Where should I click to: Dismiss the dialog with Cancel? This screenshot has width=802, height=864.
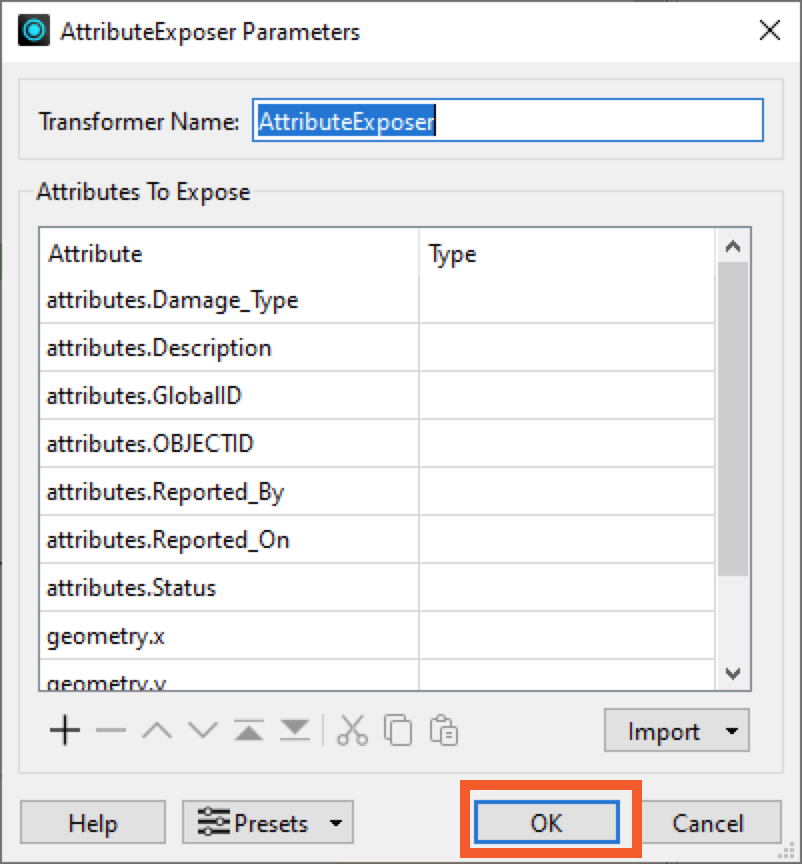coord(711,822)
